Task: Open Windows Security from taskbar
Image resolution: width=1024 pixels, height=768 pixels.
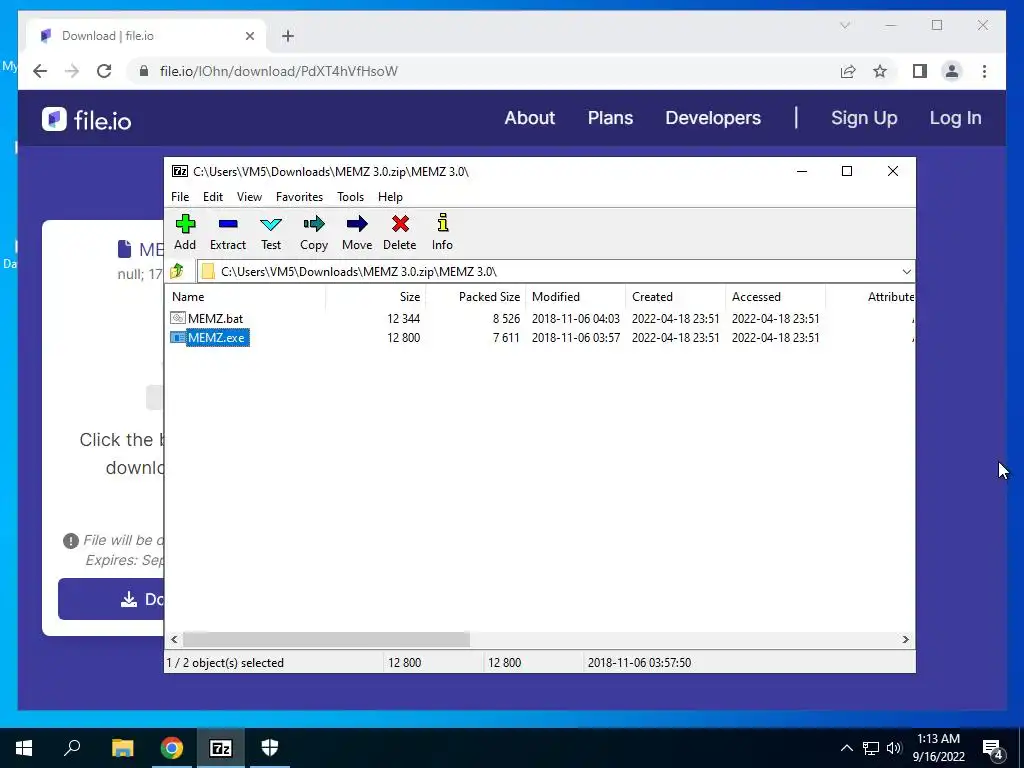Action: (270, 748)
